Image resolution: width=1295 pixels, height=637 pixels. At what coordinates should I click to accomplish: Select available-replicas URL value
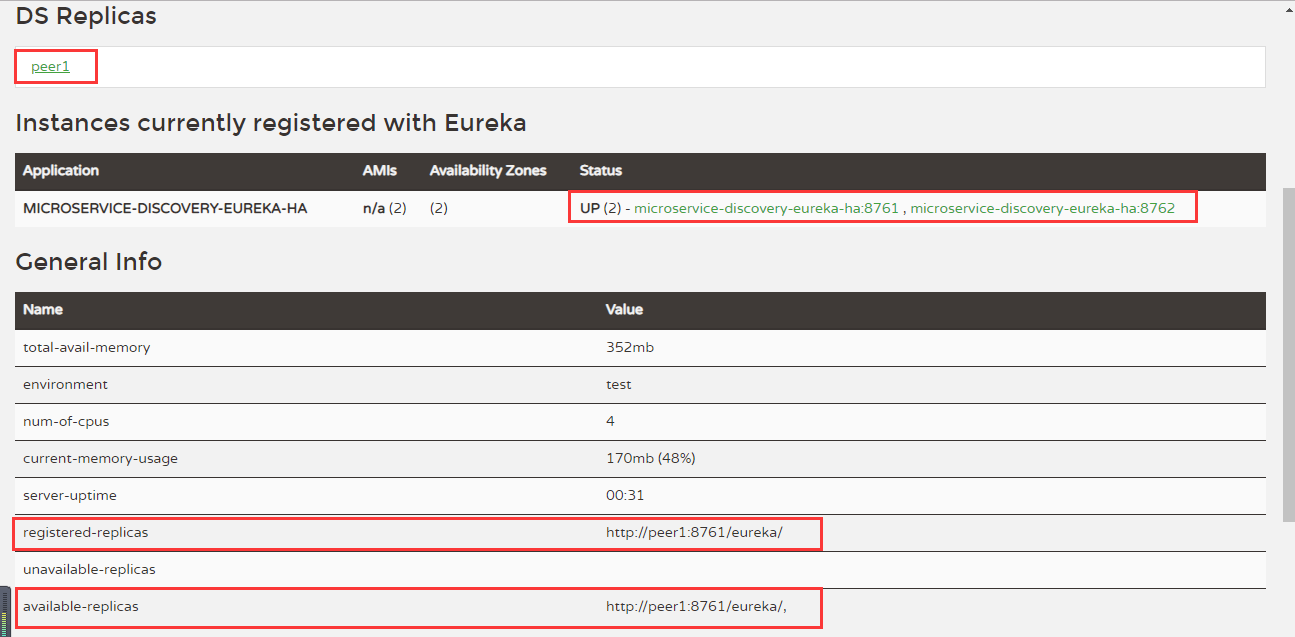(x=696, y=606)
